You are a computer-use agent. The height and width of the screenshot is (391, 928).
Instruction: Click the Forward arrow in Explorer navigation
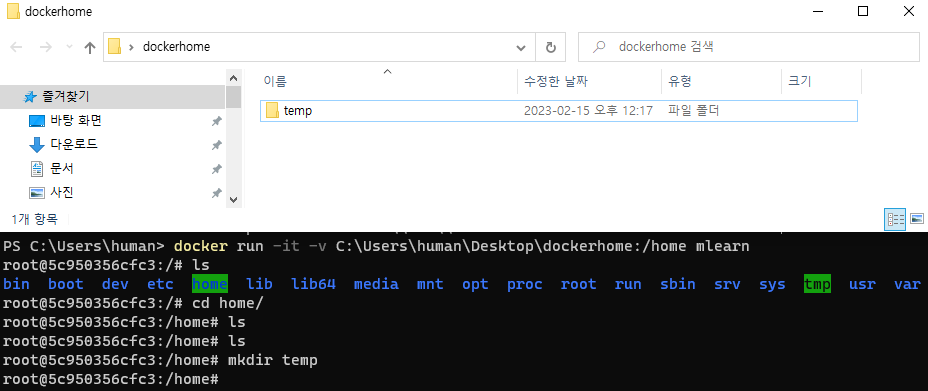[x=45, y=47]
